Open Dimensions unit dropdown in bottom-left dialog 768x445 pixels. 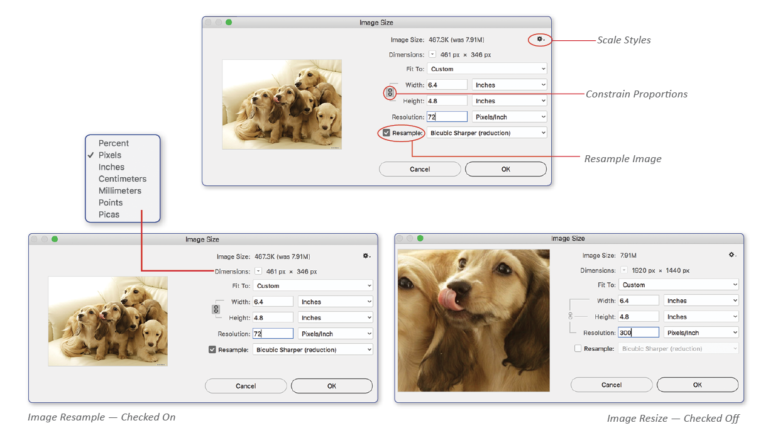click(258, 271)
